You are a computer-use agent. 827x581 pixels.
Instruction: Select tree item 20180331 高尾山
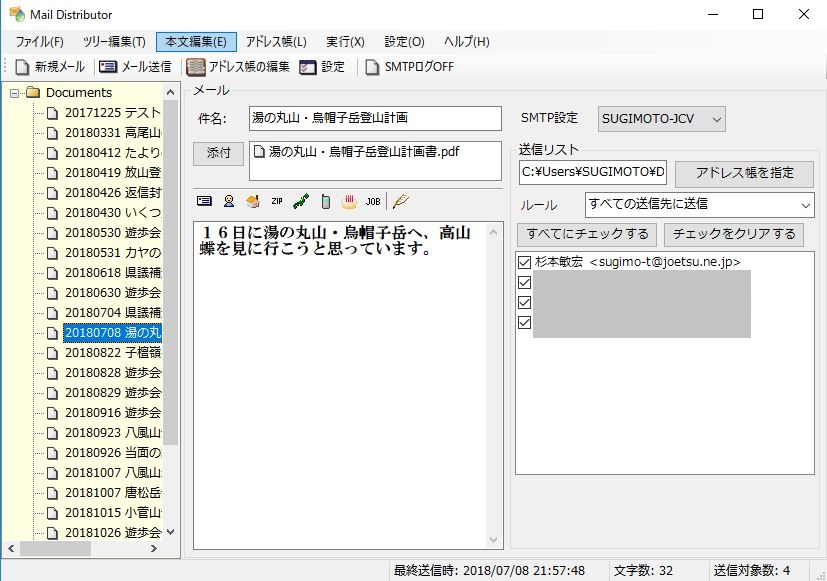pos(112,133)
